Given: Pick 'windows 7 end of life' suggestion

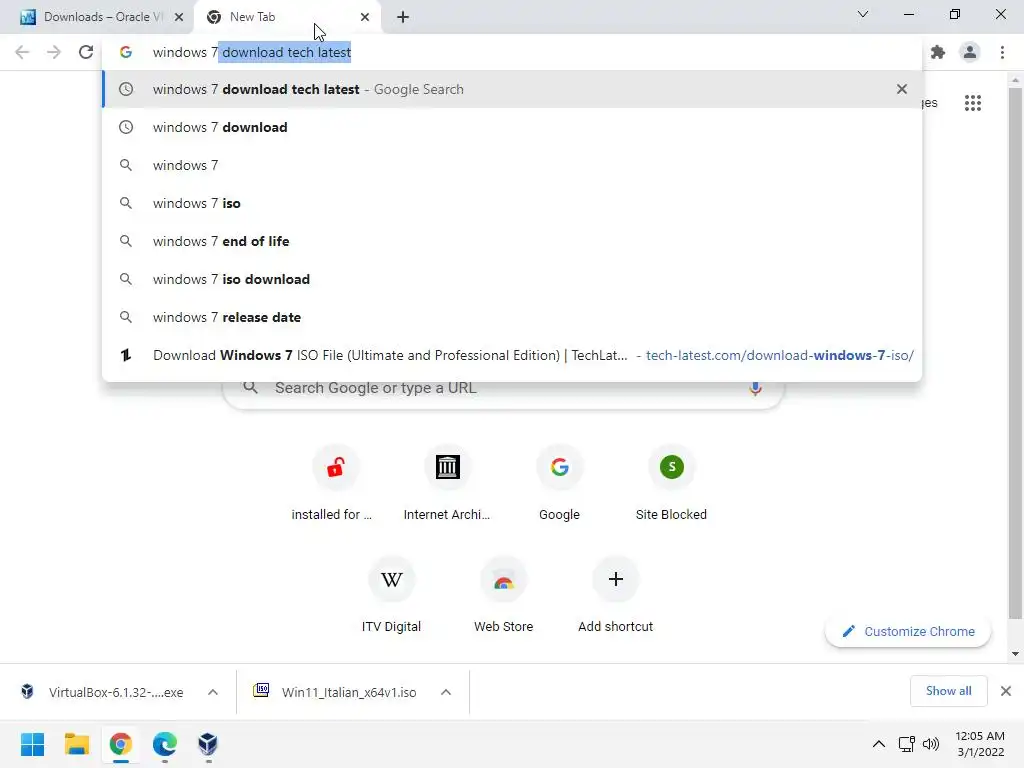Looking at the screenshot, I should click(512, 241).
